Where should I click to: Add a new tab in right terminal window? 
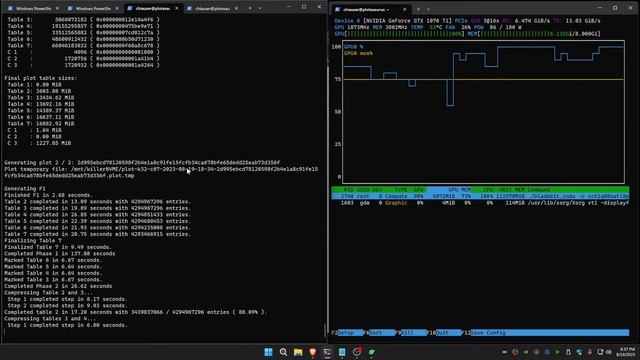[x=418, y=9]
